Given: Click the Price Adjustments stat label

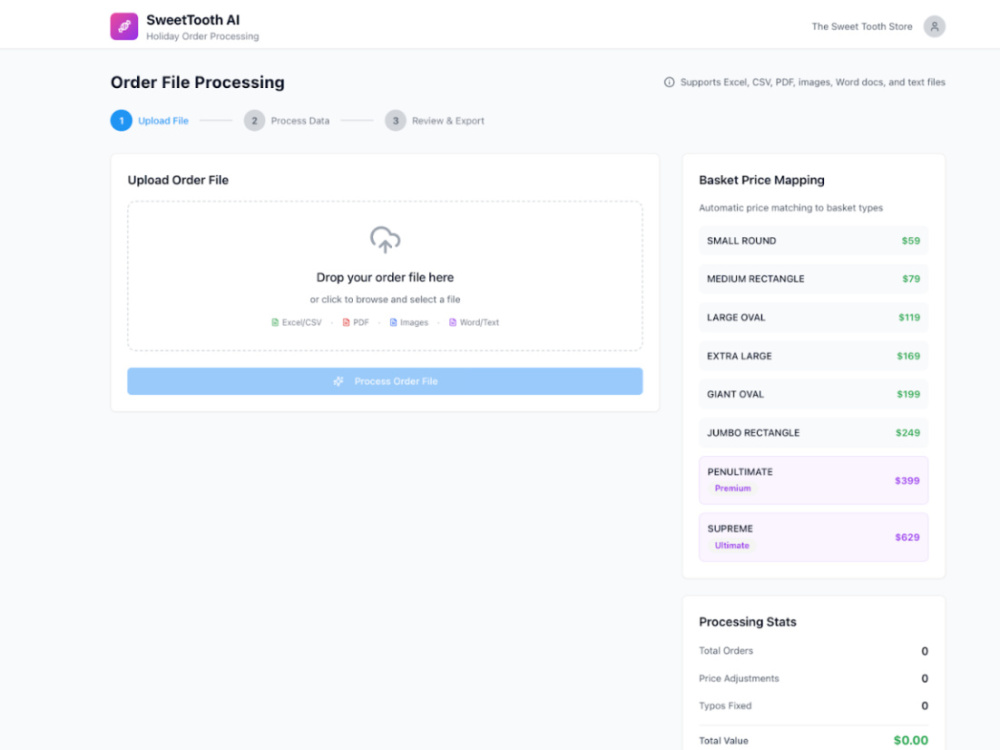Looking at the screenshot, I should (739, 679).
